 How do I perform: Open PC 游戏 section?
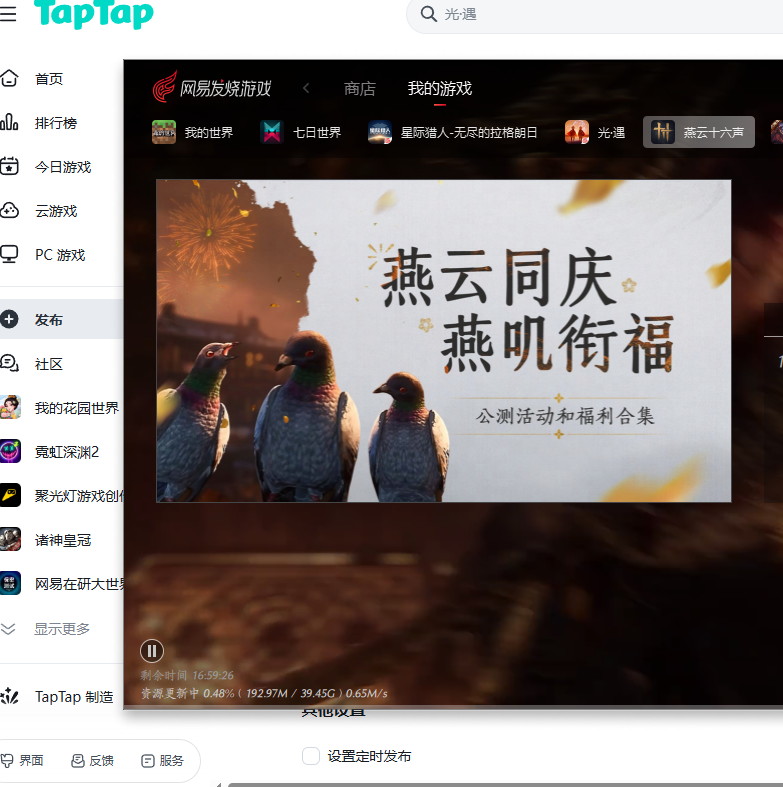click(x=60, y=255)
